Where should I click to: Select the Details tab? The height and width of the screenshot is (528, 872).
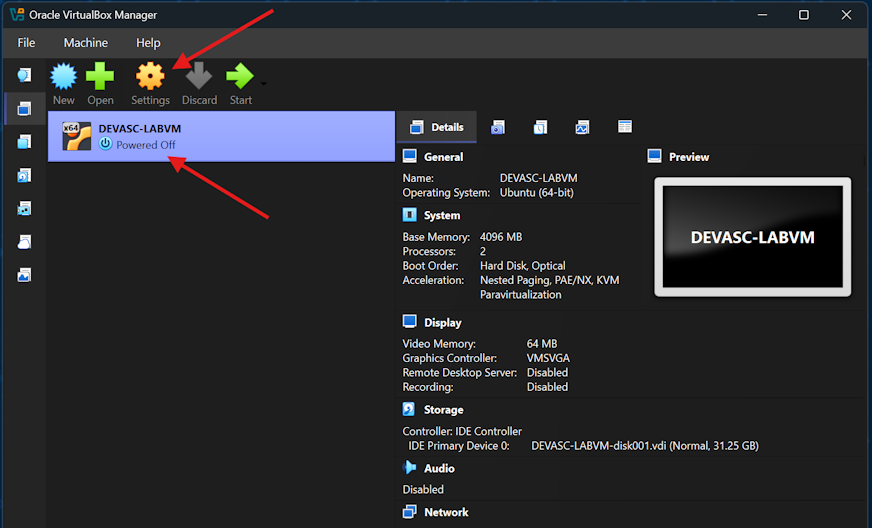[x=437, y=127]
